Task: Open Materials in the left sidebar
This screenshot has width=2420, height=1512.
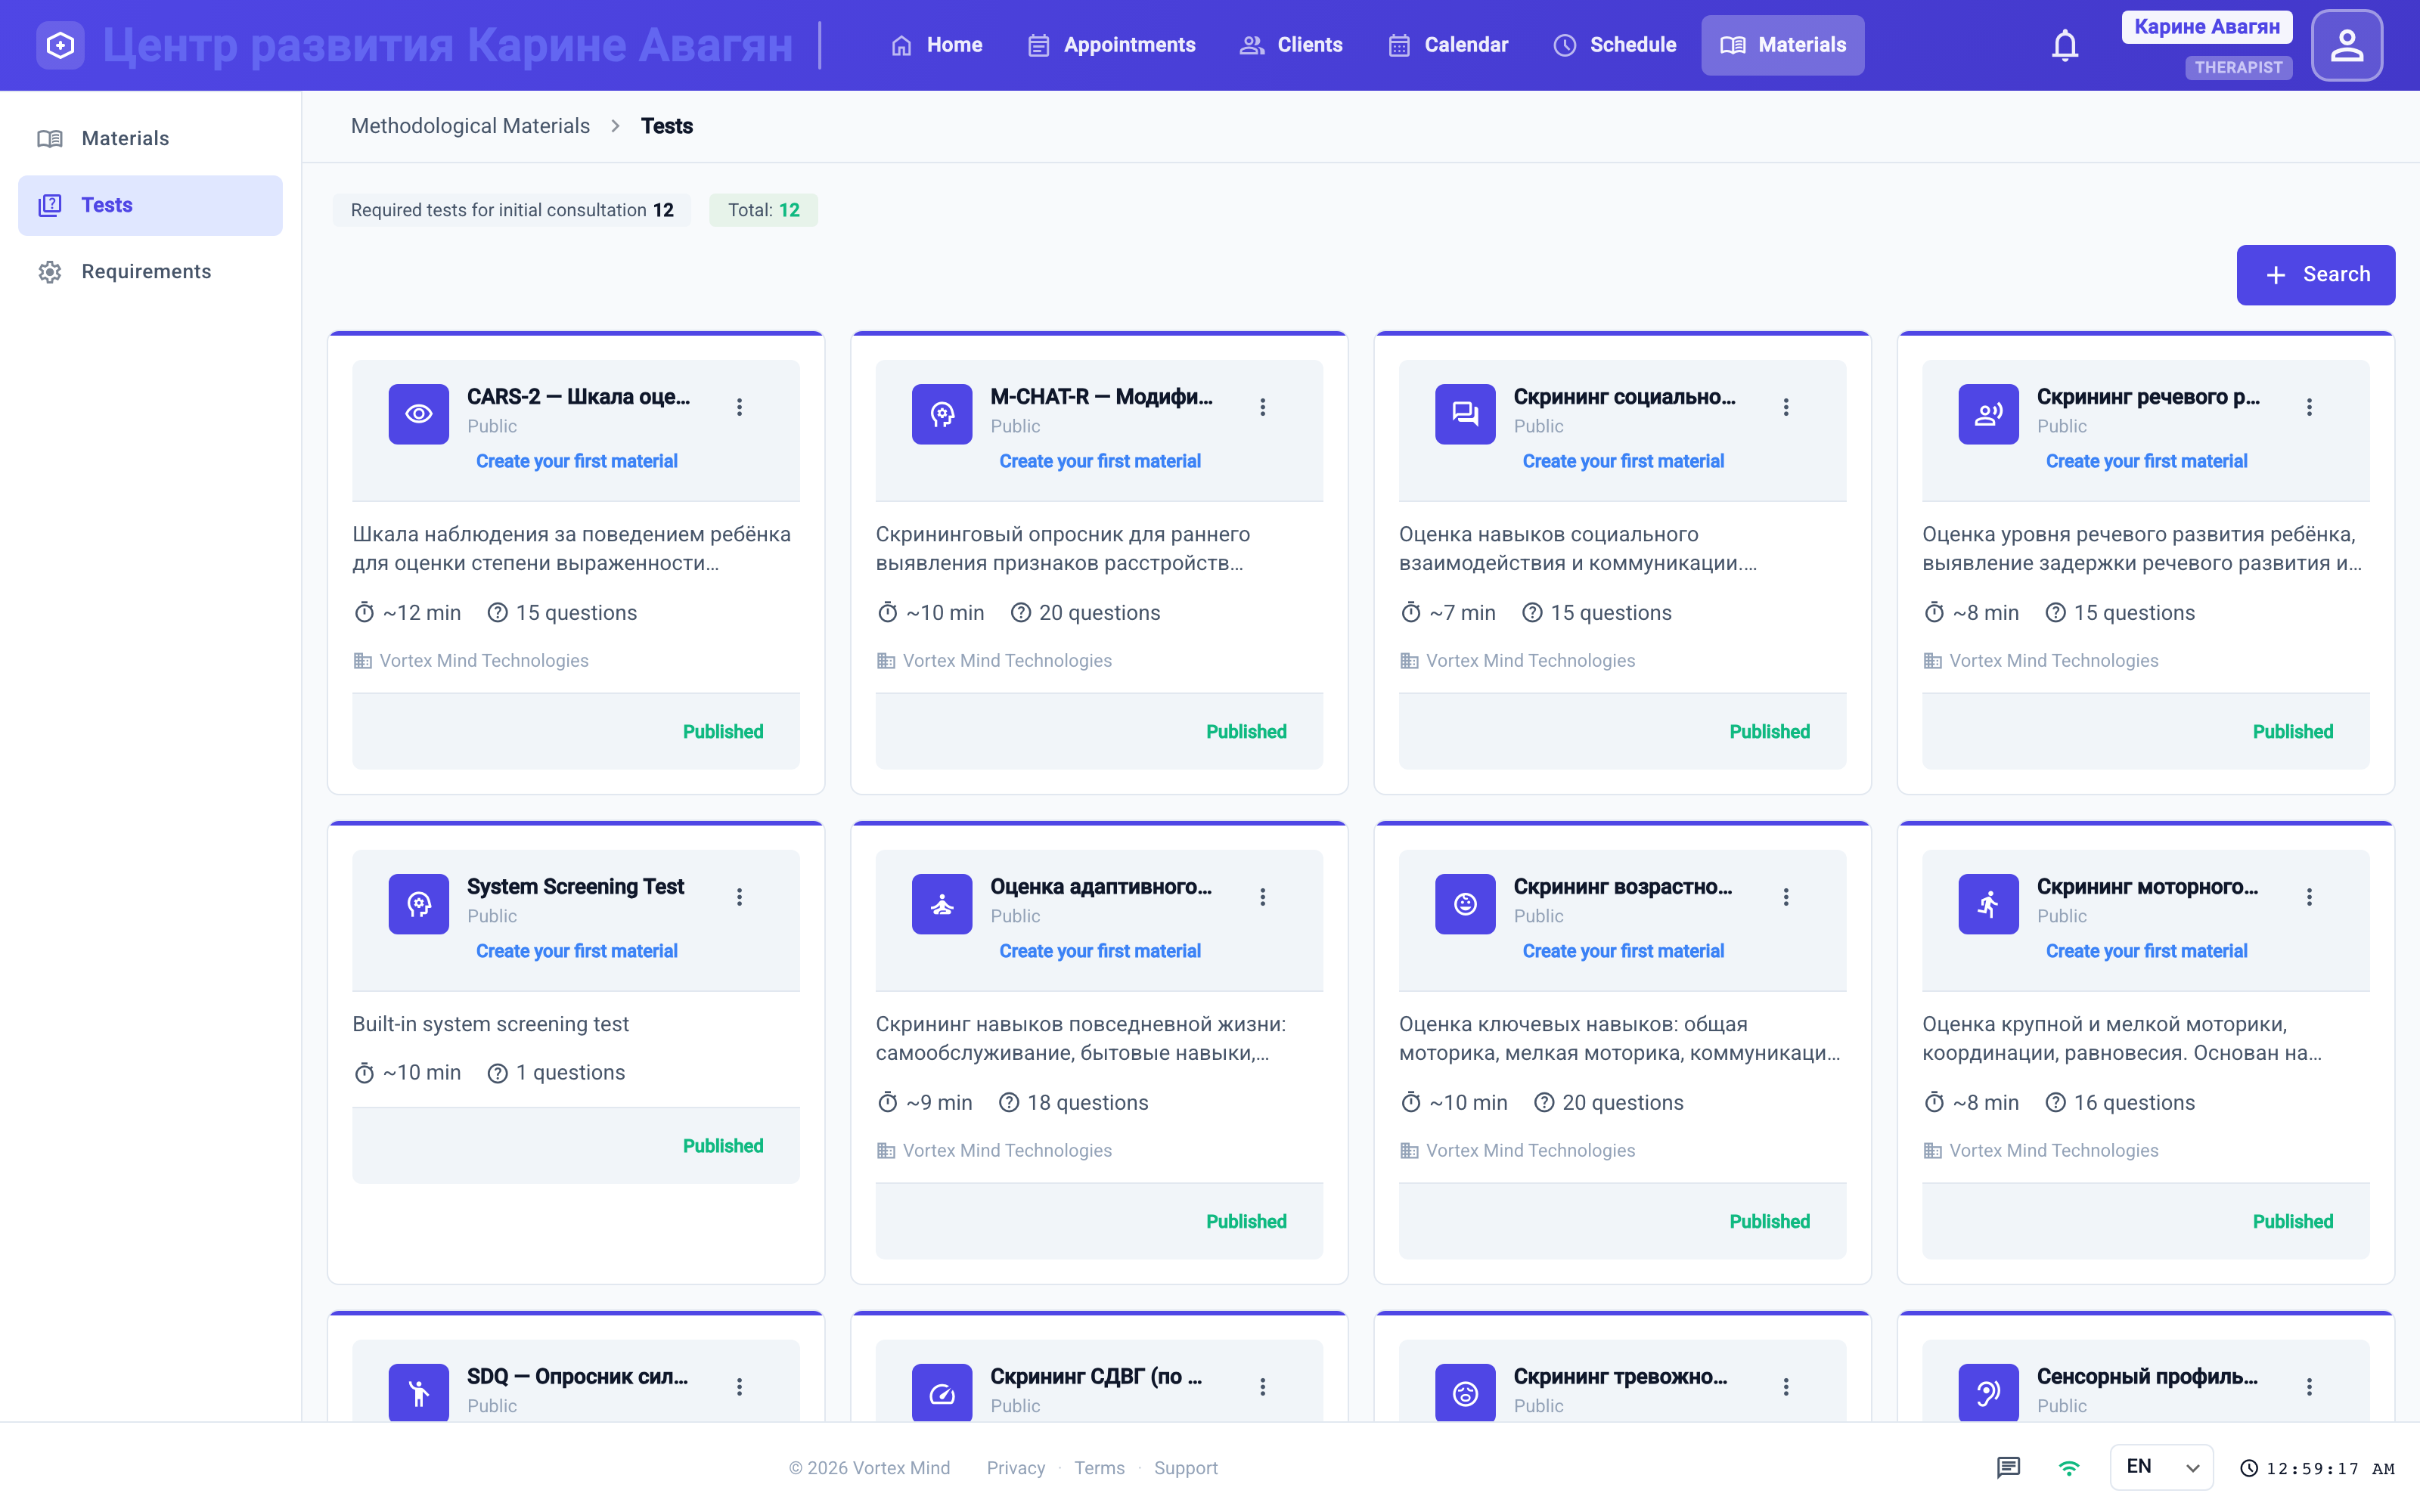Action: (x=150, y=139)
